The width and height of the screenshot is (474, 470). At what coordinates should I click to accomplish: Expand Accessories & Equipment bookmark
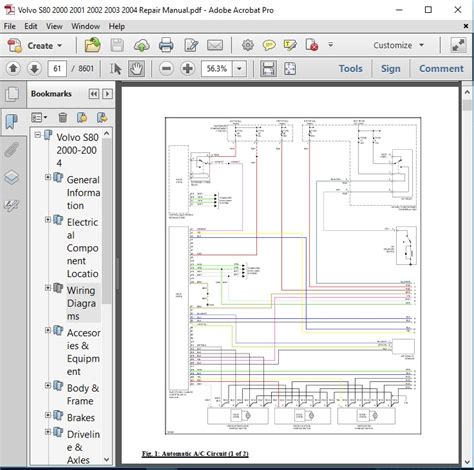coord(48,330)
